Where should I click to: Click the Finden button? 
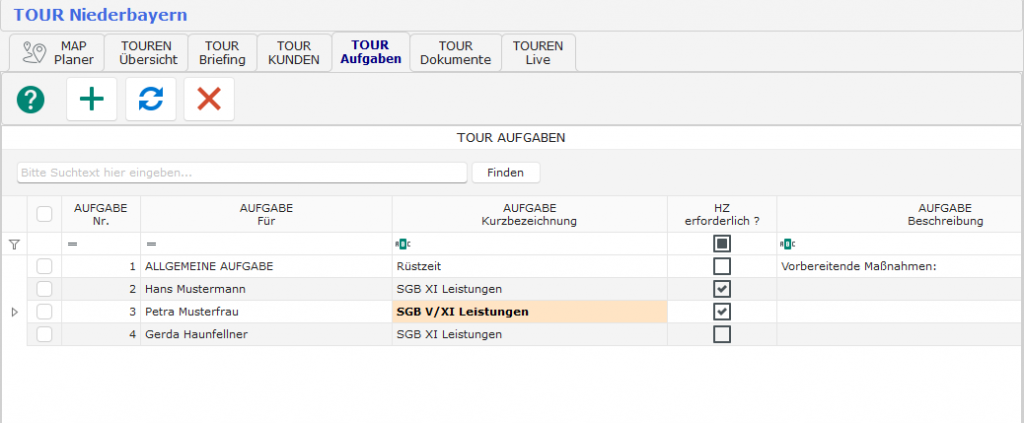coord(505,173)
